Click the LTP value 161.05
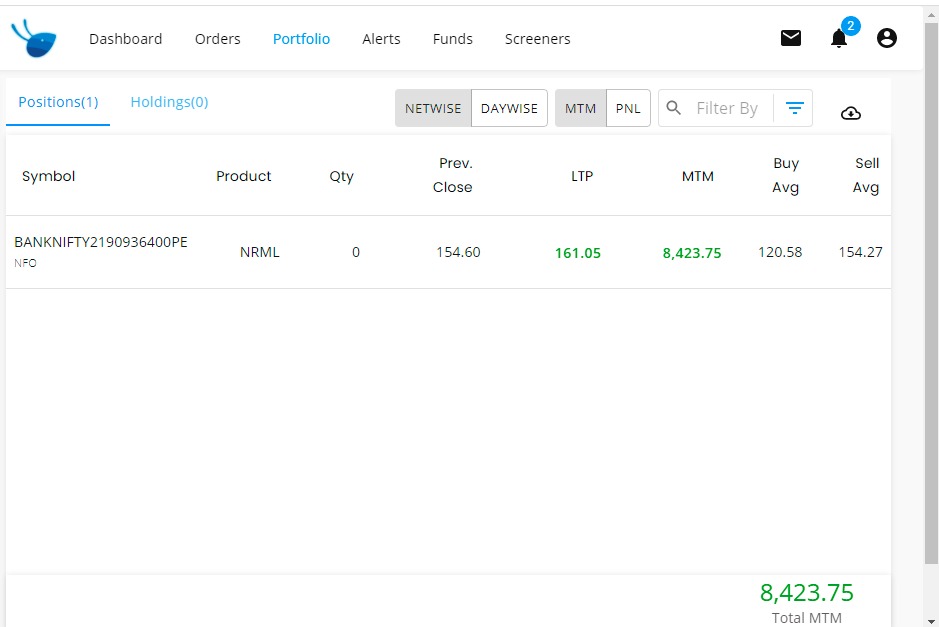The image size is (939, 627). point(577,253)
